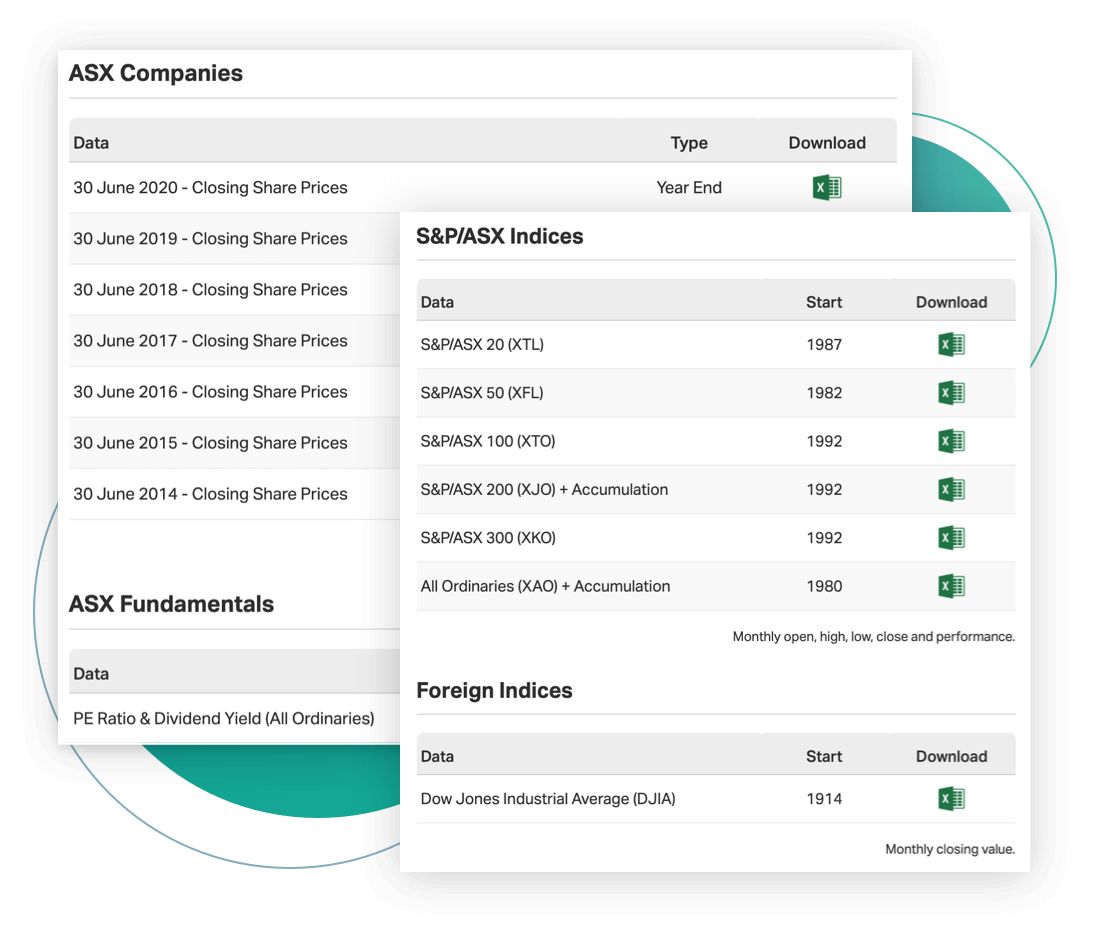Click '30 June 2015 - Closing Share Prices' row text
Screen dimensions: 1100x940
point(210,443)
